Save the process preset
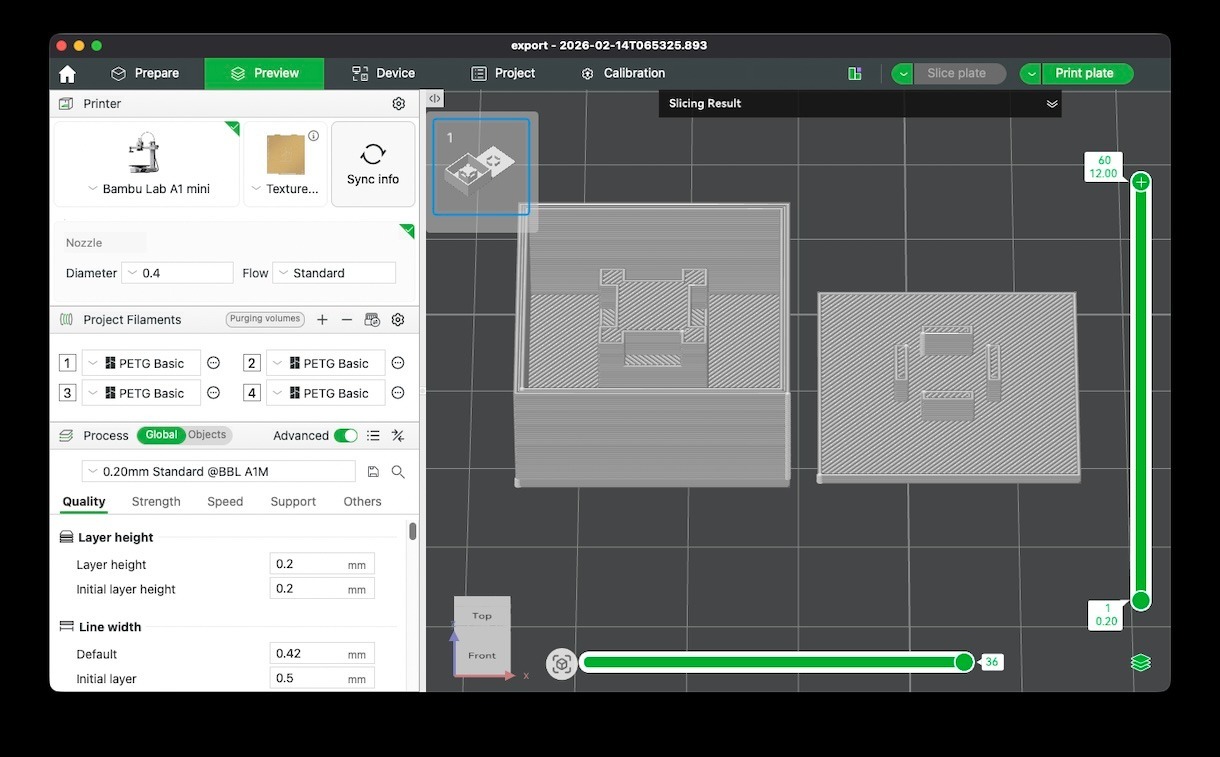 point(373,472)
